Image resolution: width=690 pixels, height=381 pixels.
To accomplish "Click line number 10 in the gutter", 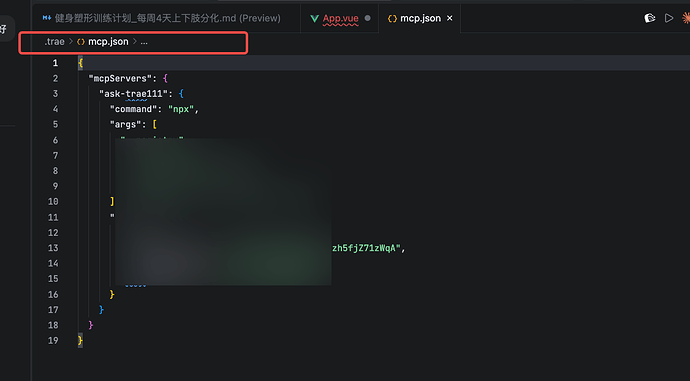I will (x=53, y=201).
